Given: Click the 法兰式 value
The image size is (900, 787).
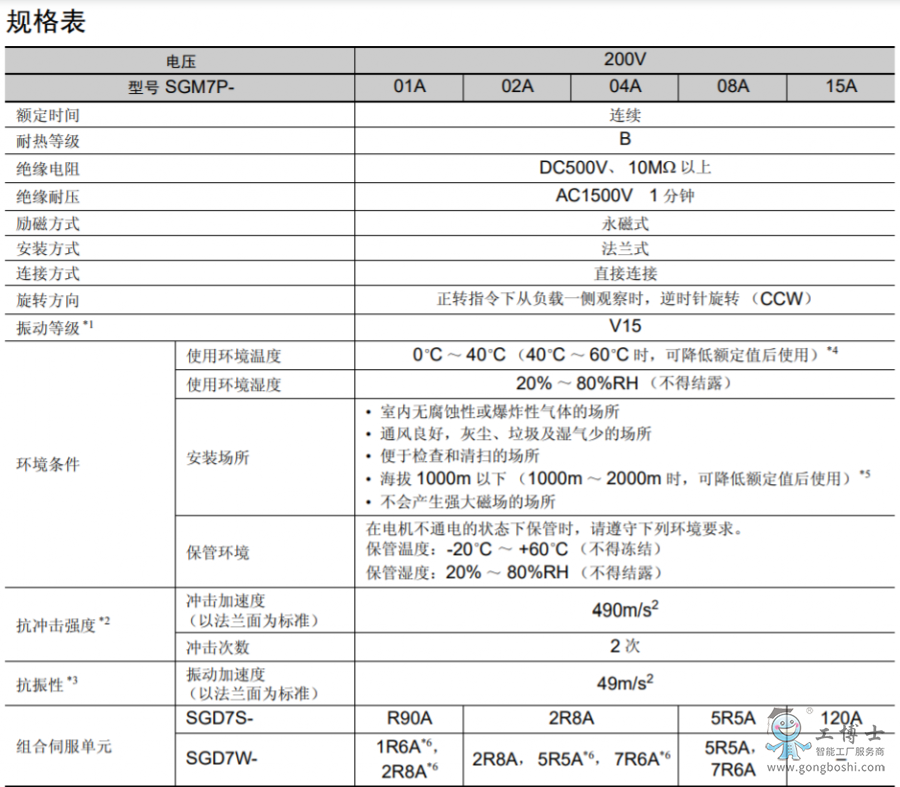Looking at the screenshot, I should 625,249.
